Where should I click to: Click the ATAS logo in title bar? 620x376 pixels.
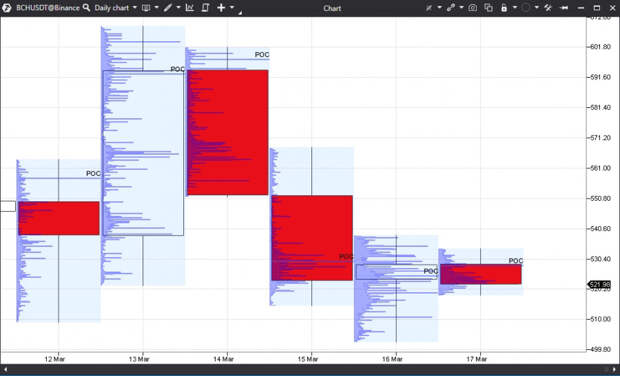pyautogui.click(x=7, y=8)
